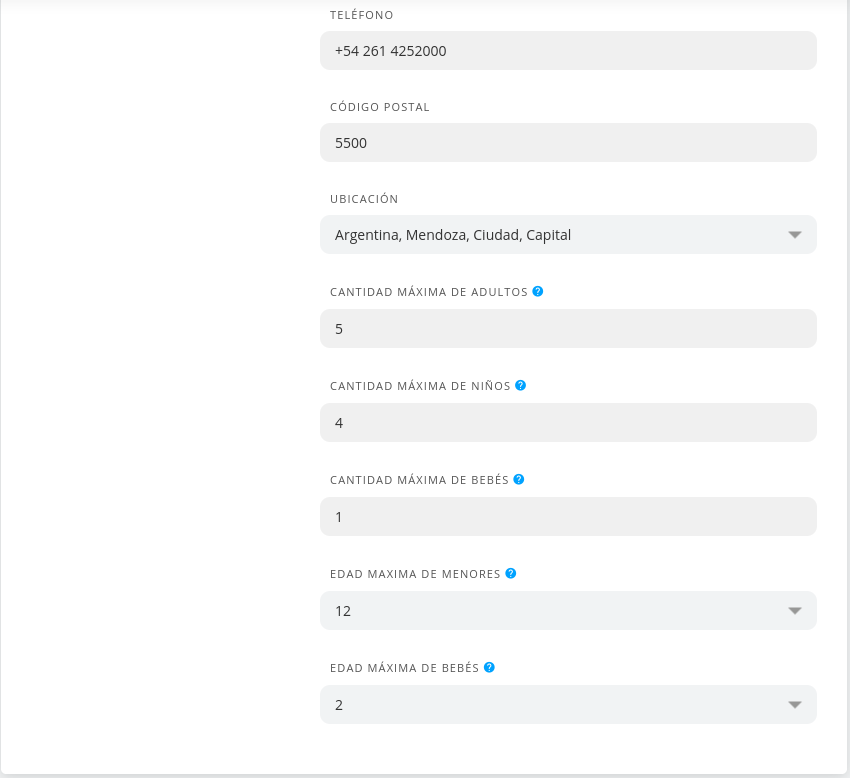The image size is (850, 778).
Task: Click the field showing value 4
Action: pyautogui.click(x=568, y=422)
